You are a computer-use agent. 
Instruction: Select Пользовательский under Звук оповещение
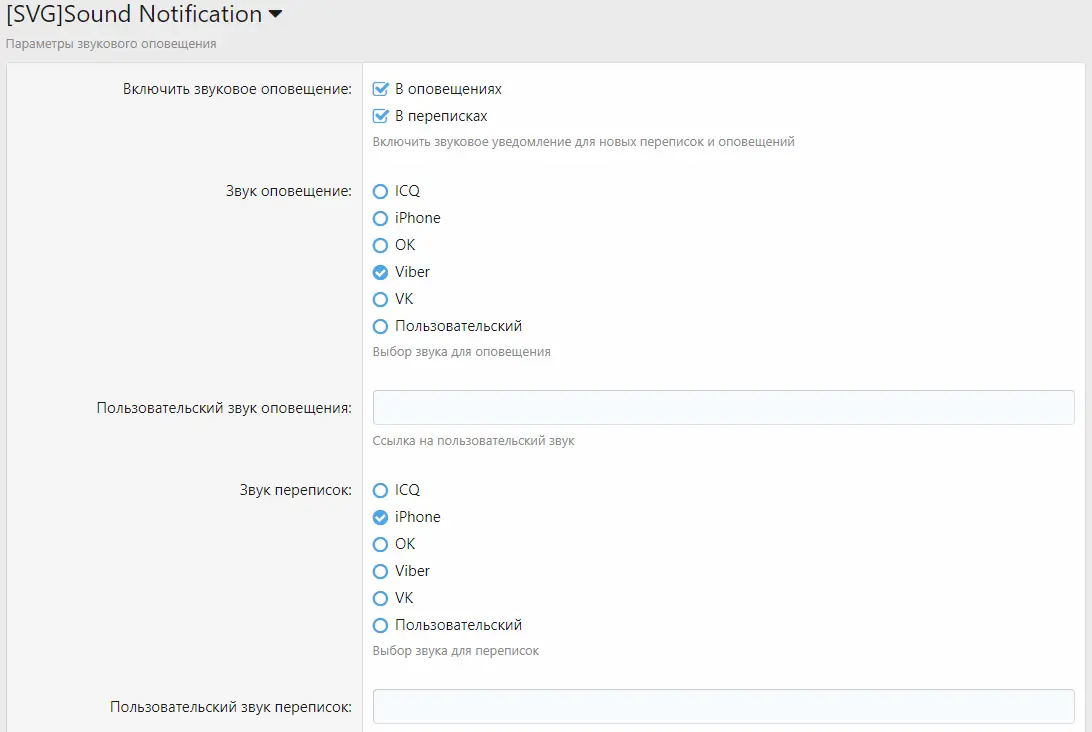[x=380, y=326]
